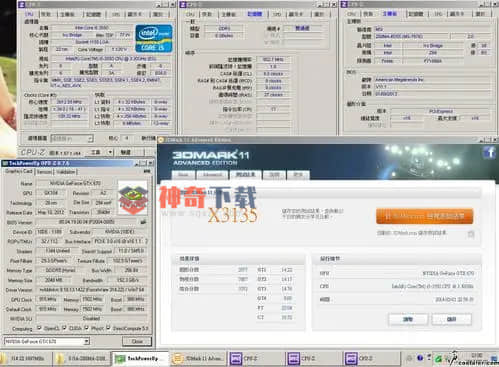This screenshot has height=367, width=499.
Task: Click the NVIDIA GeForce GTX 670 GPU row in 3DMark
Action: pyautogui.click(x=396, y=273)
